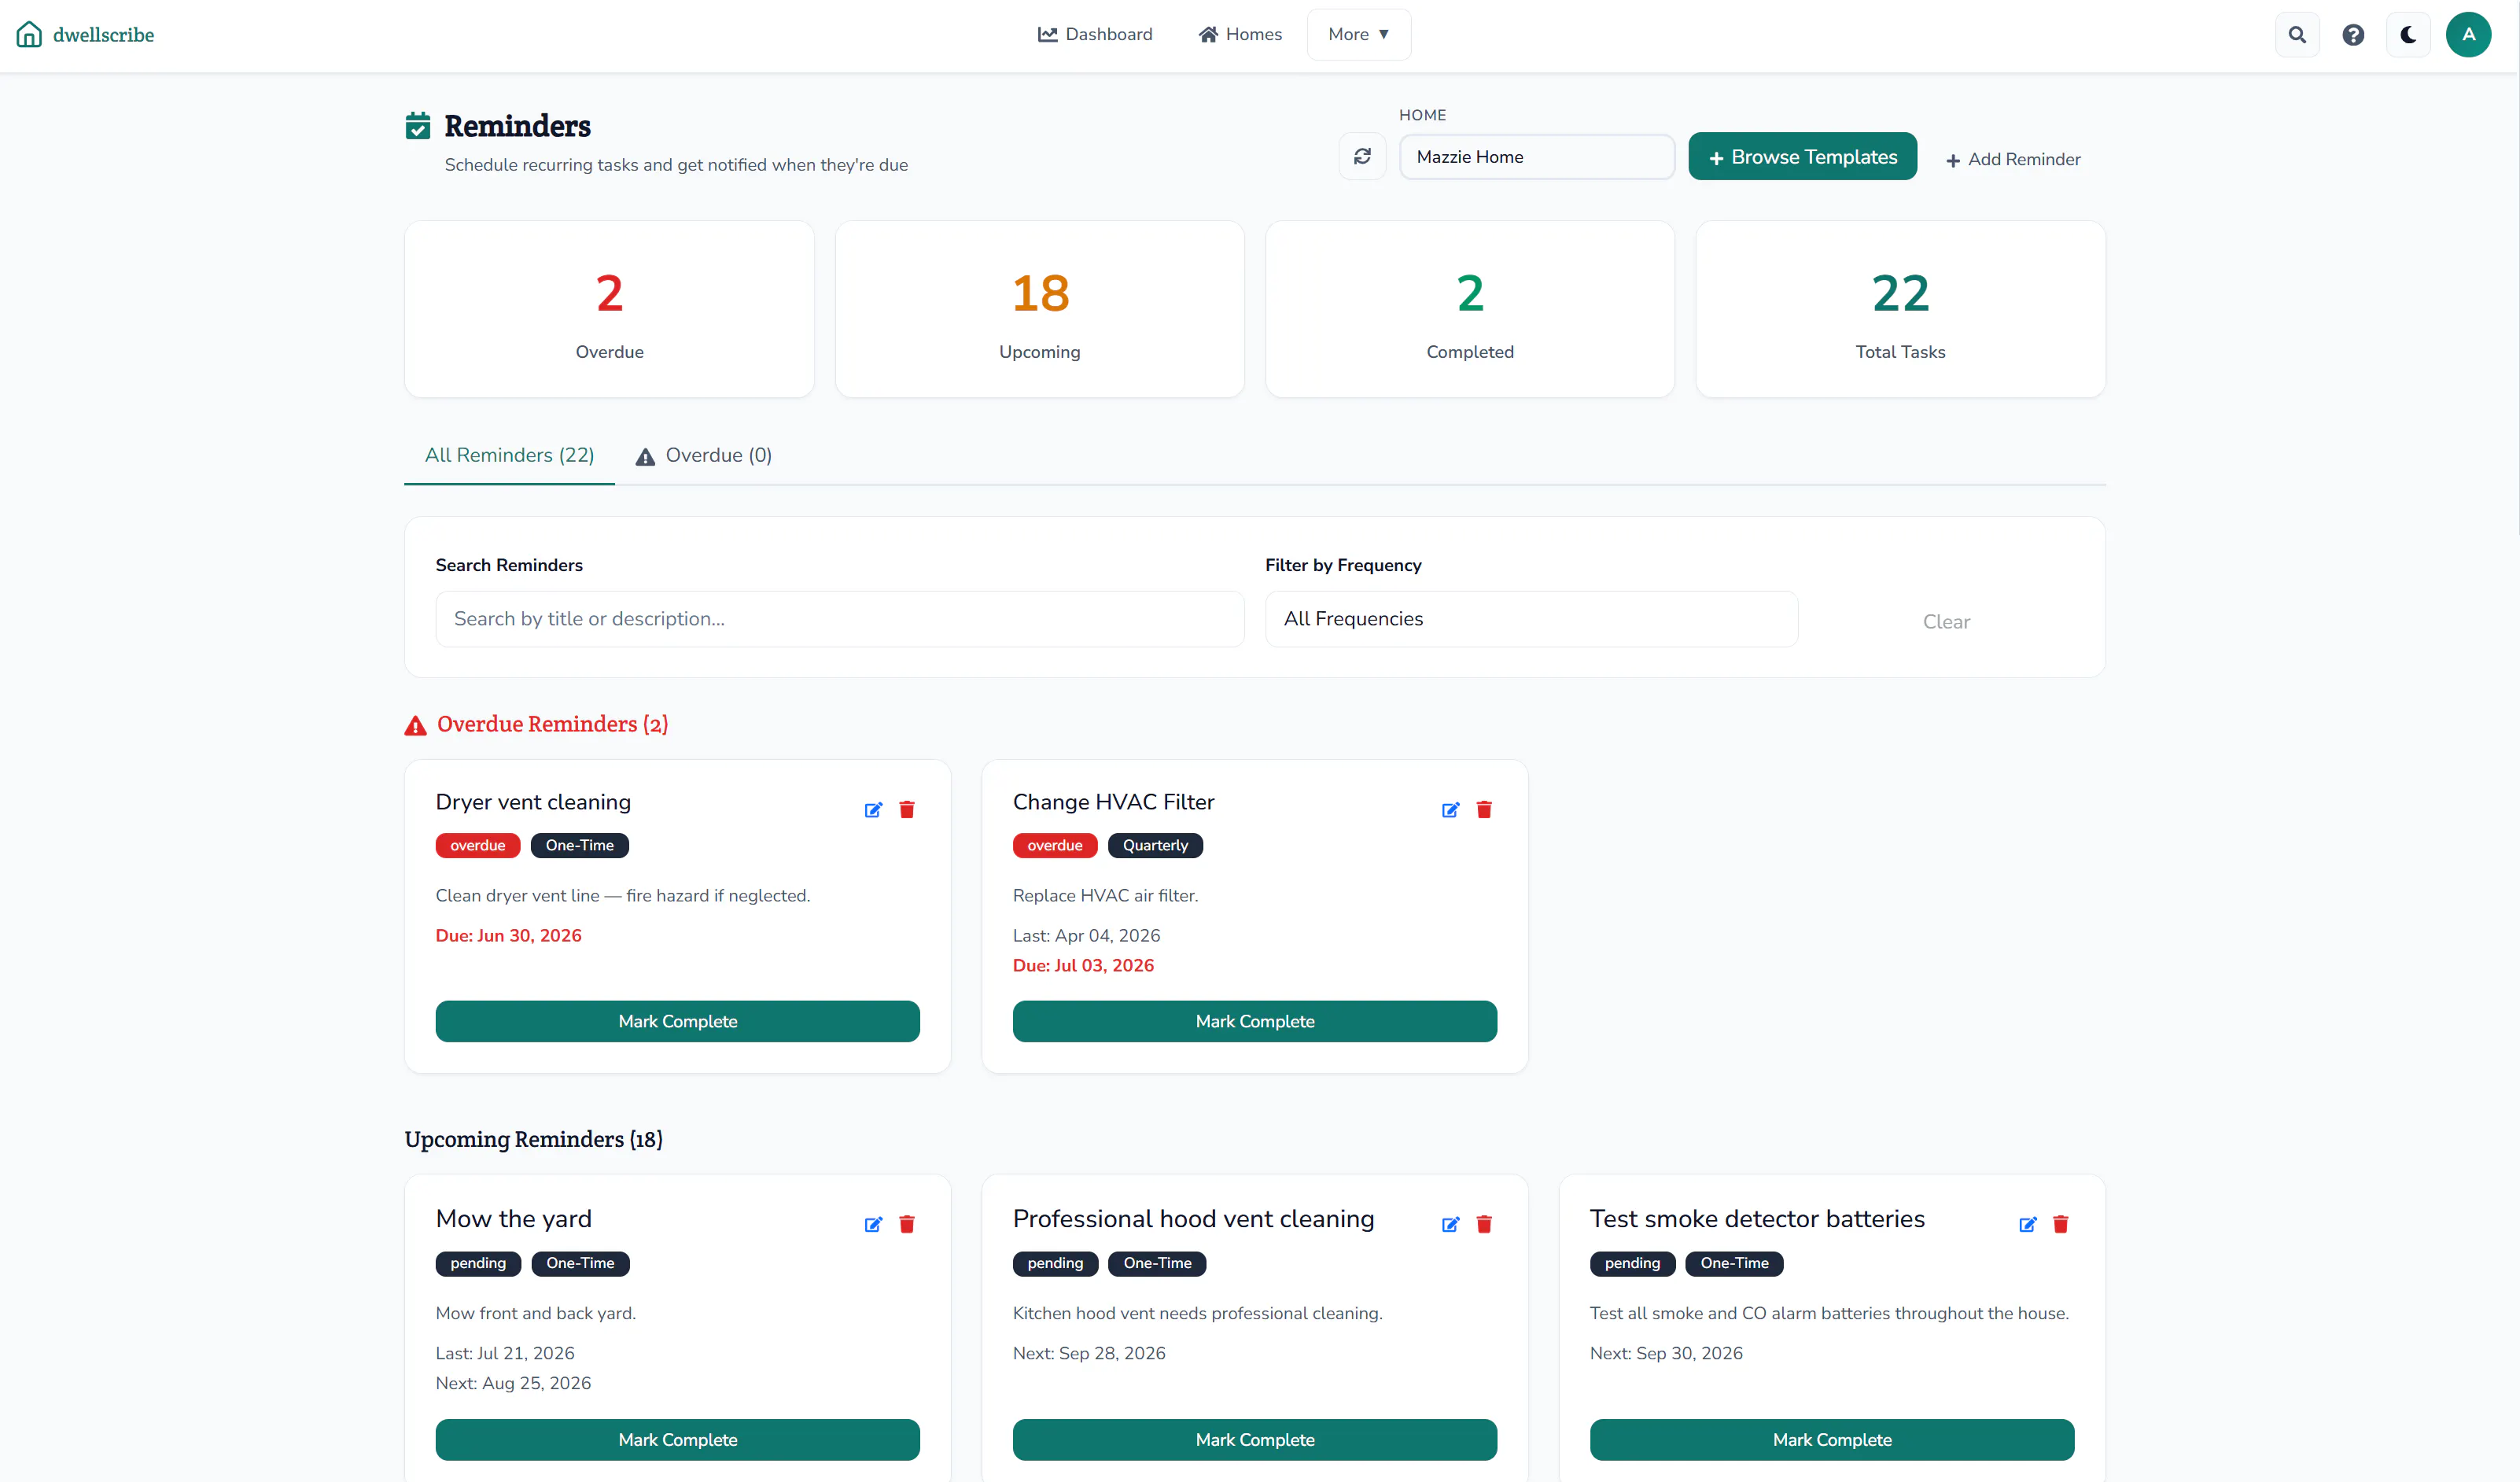2520x1482 pixels.
Task: Edit the Mow the yard reminder
Action: (x=873, y=1225)
